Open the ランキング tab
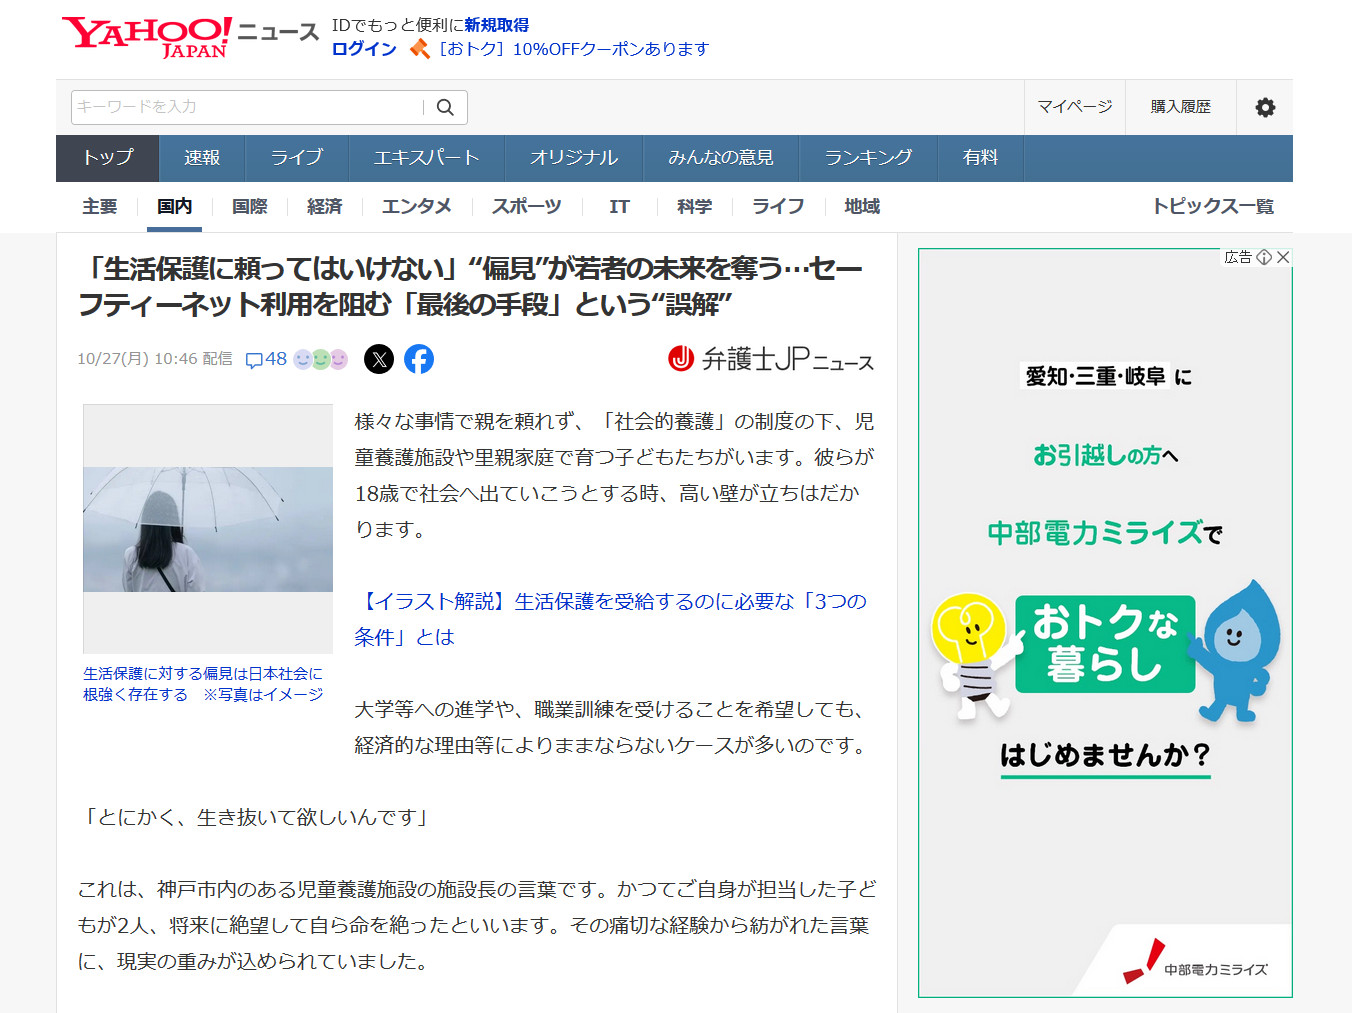 tap(868, 158)
